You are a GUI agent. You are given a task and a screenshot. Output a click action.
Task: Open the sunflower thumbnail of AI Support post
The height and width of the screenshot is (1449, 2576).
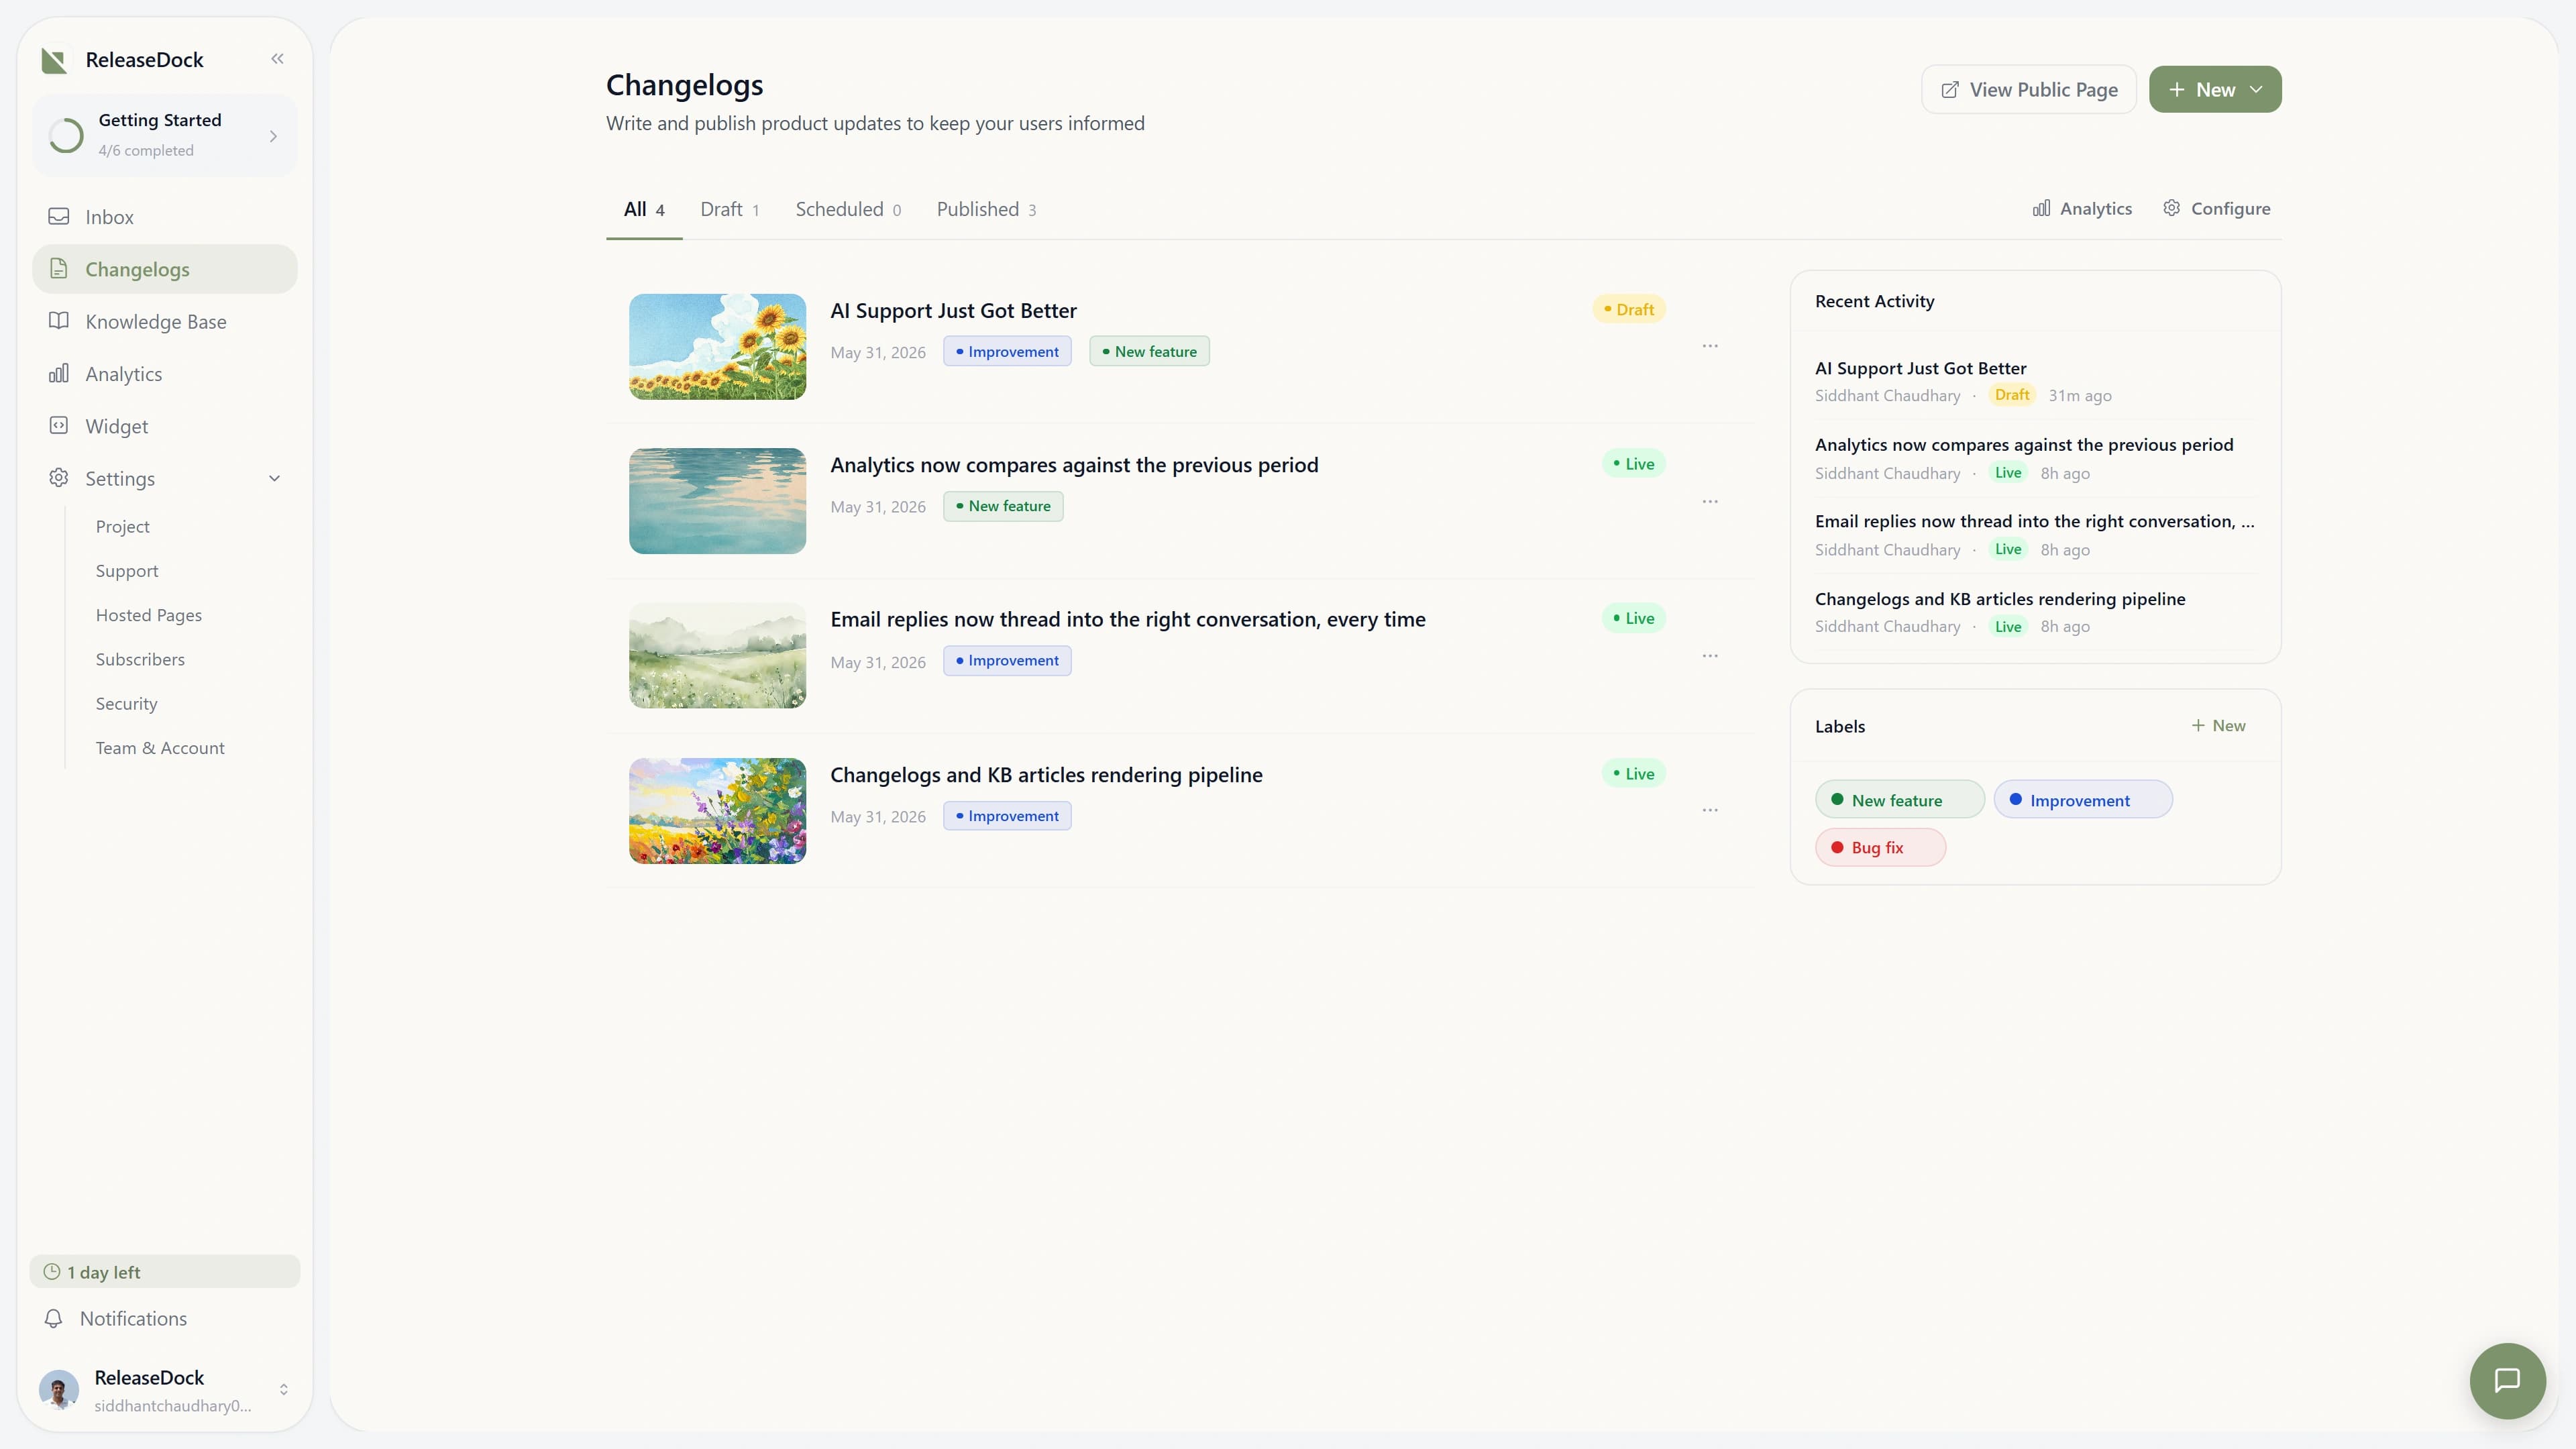pos(717,346)
